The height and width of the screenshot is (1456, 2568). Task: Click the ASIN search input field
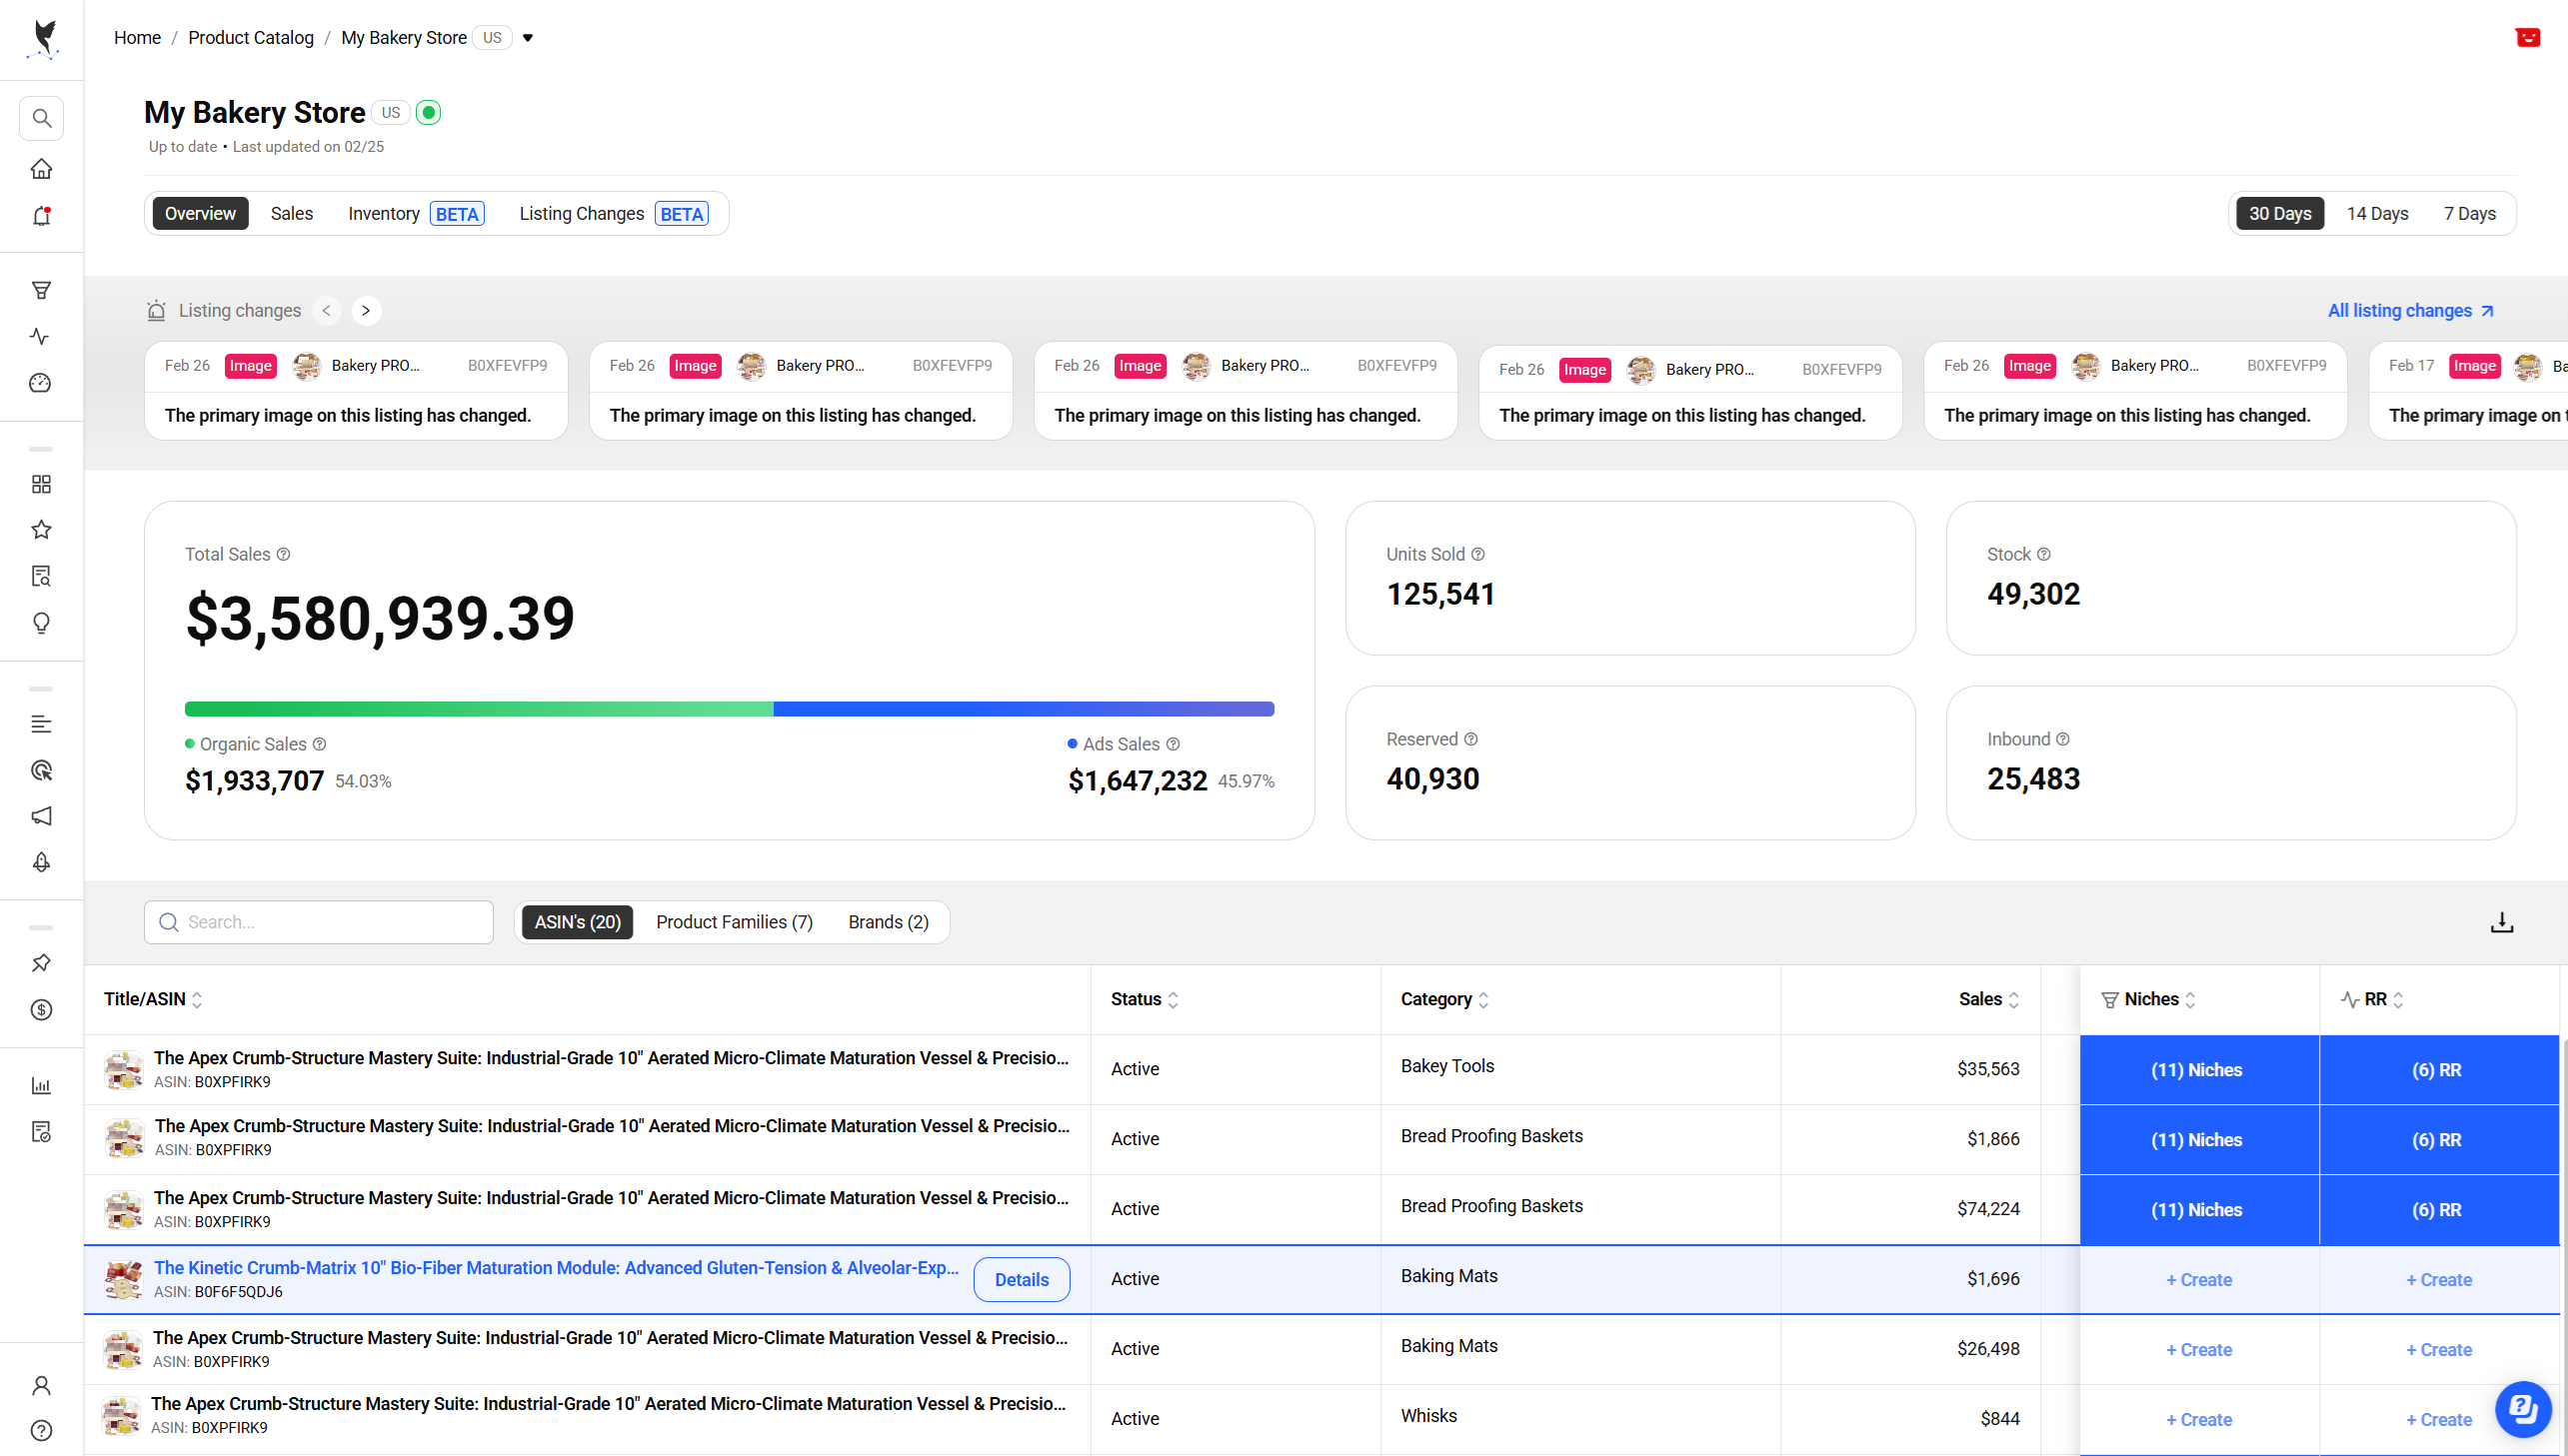click(x=319, y=922)
